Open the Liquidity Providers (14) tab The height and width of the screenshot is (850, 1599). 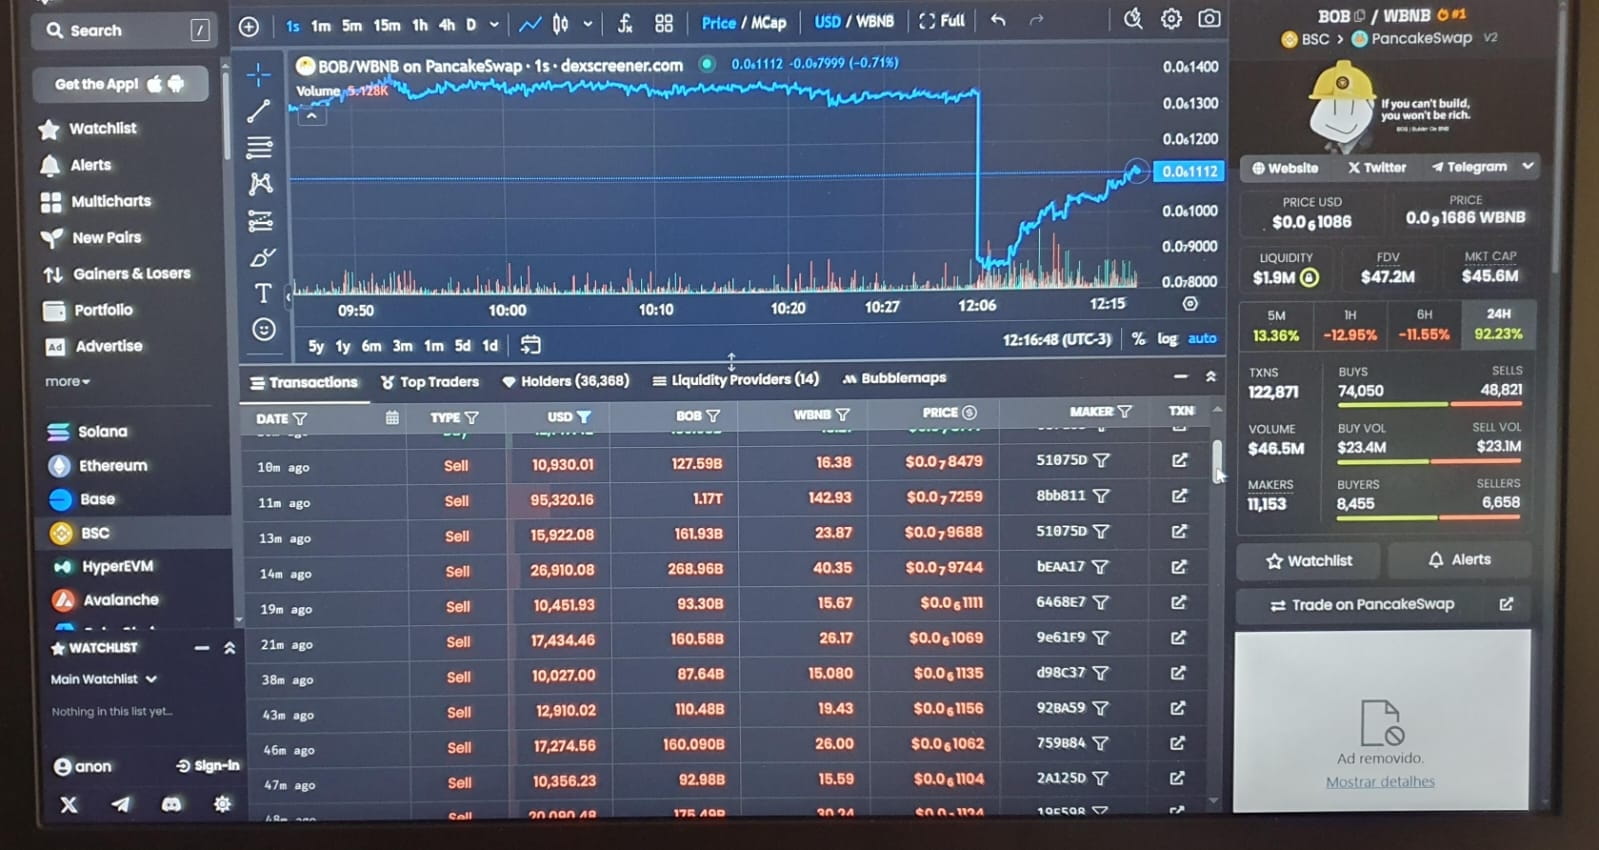point(735,380)
